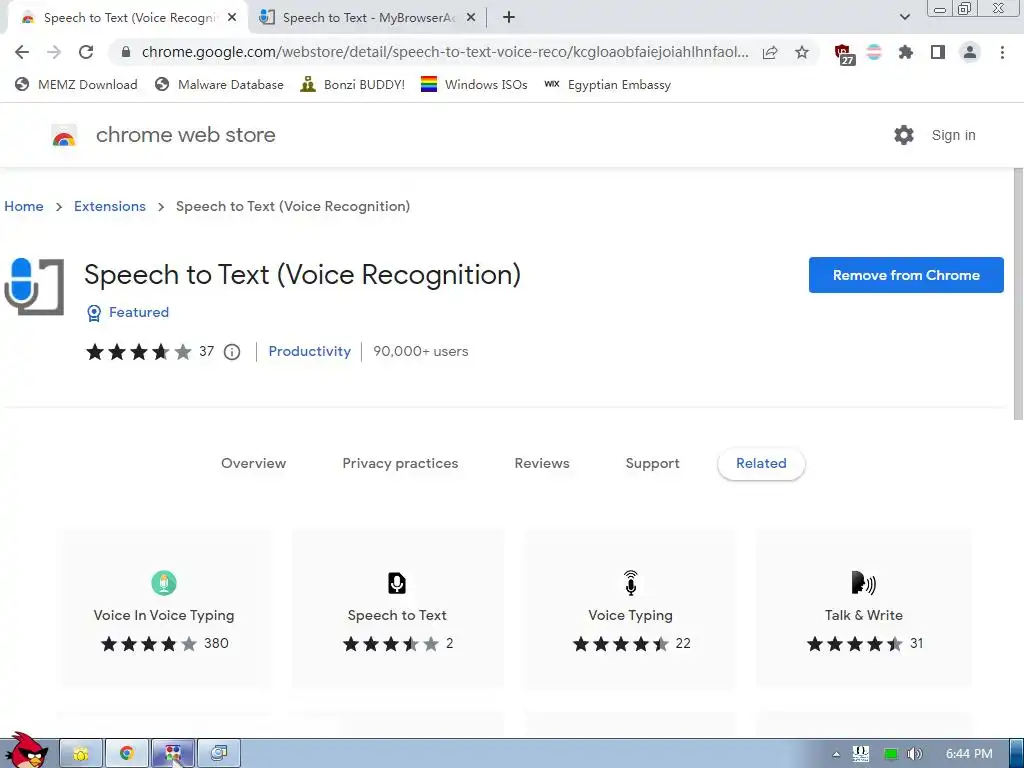This screenshot has height=768, width=1024.
Task: Click the site lock icon in address bar
Action: (x=126, y=52)
